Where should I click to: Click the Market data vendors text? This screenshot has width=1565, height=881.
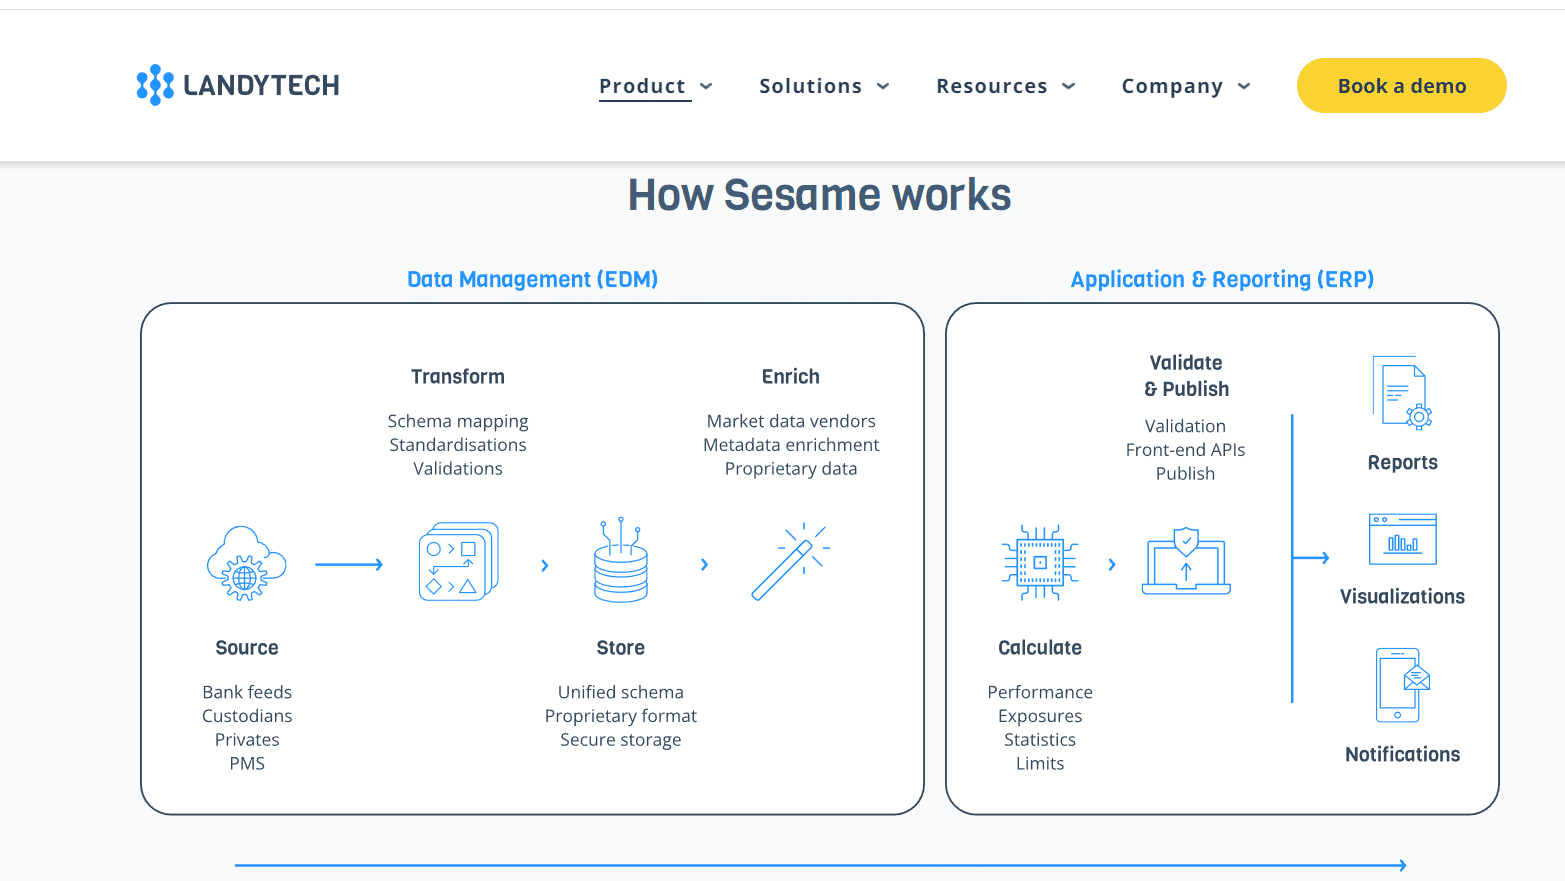791,421
